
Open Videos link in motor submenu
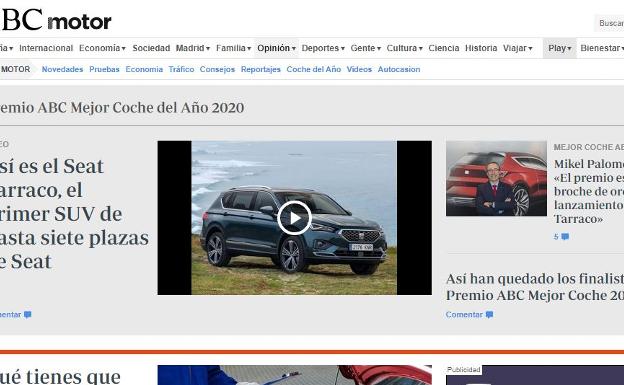coord(359,69)
